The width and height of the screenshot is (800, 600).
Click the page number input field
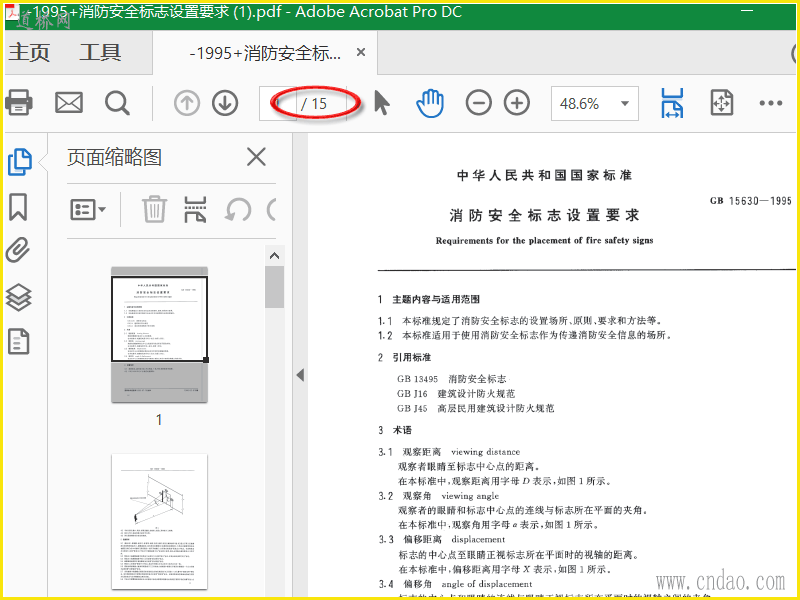coord(278,104)
